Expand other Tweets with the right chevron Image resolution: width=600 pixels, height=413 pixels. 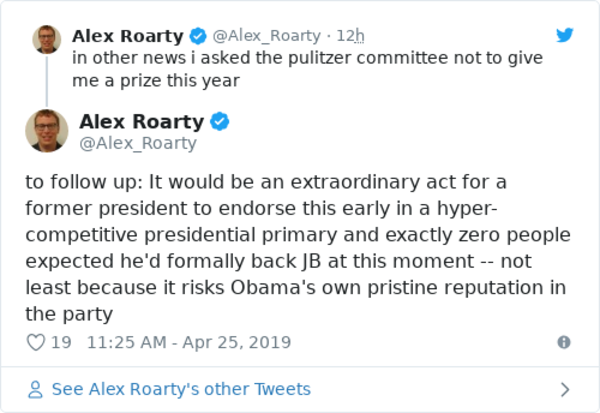(564, 389)
